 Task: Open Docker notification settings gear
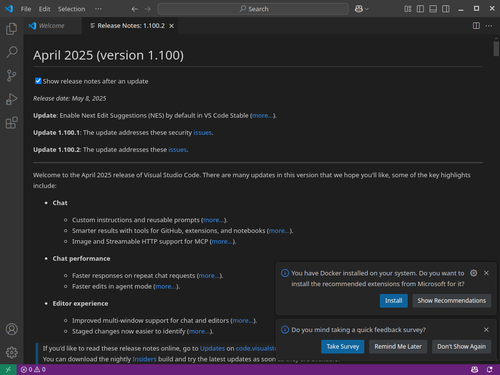(473, 273)
